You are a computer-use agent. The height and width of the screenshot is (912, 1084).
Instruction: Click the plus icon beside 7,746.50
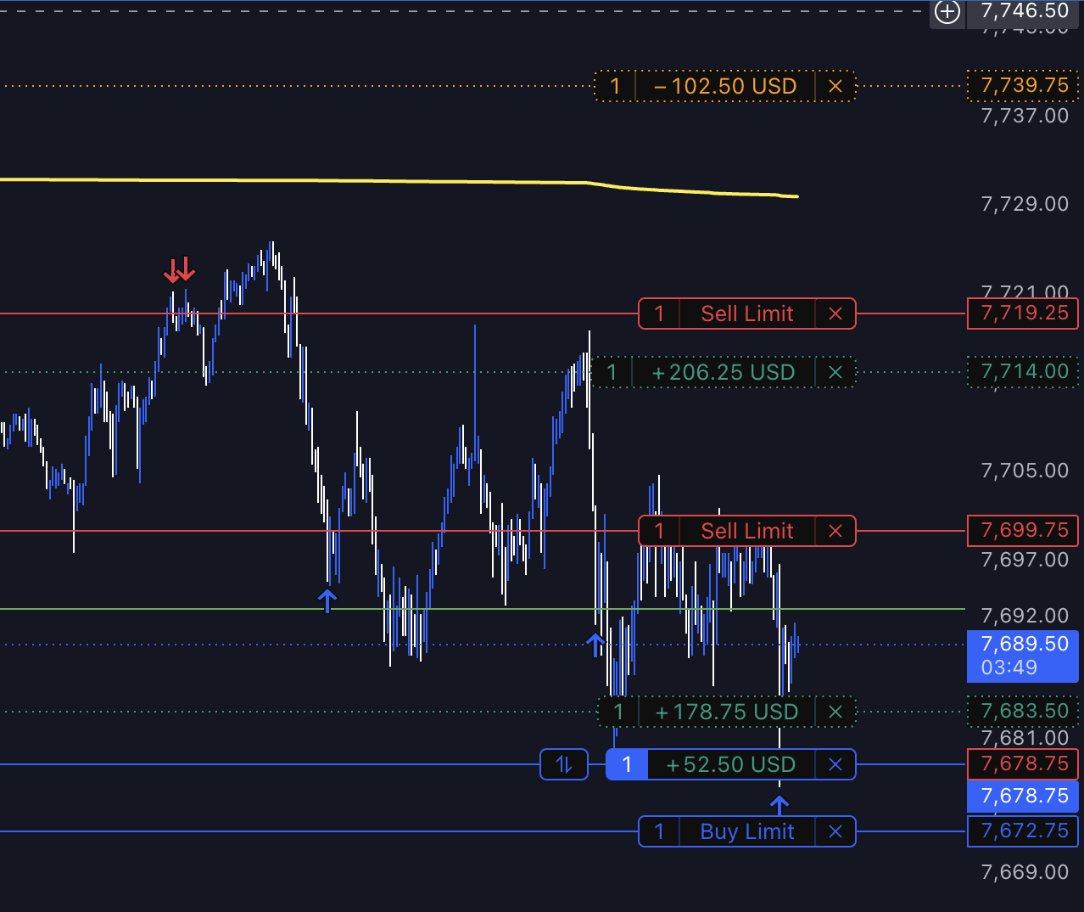[x=946, y=11]
